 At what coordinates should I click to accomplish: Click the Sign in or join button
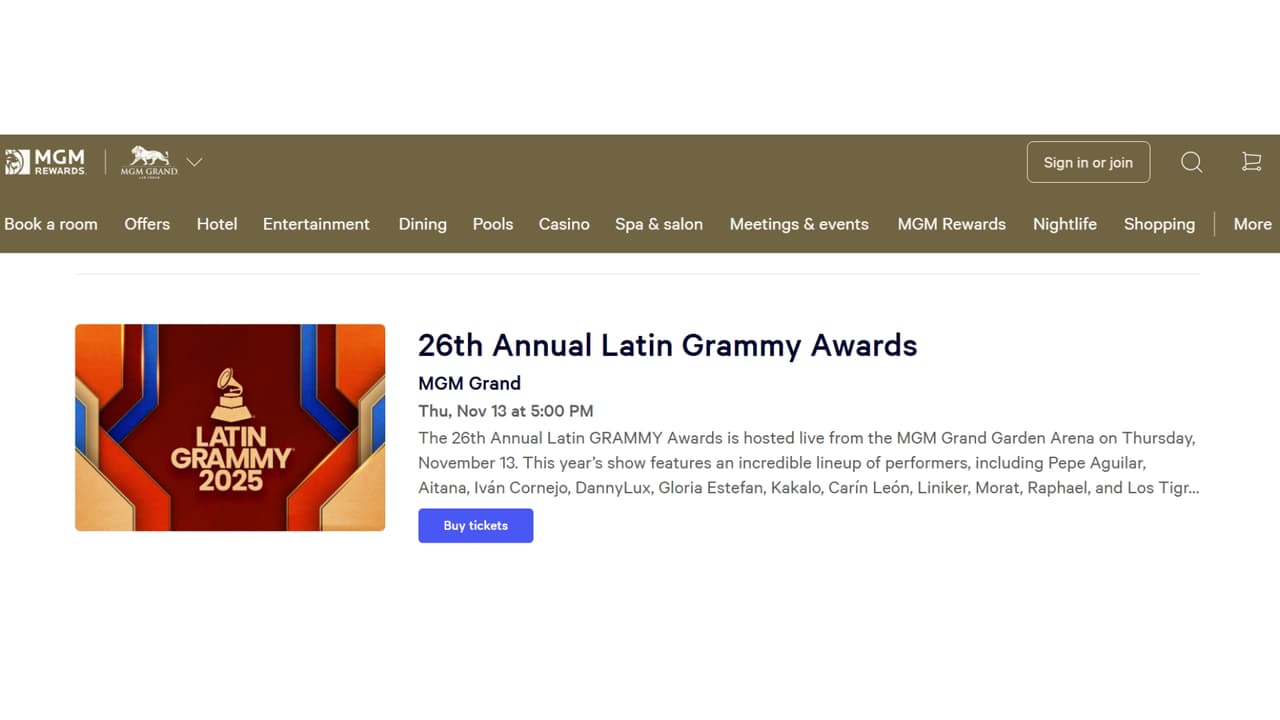pyautogui.click(x=1088, y=161)
